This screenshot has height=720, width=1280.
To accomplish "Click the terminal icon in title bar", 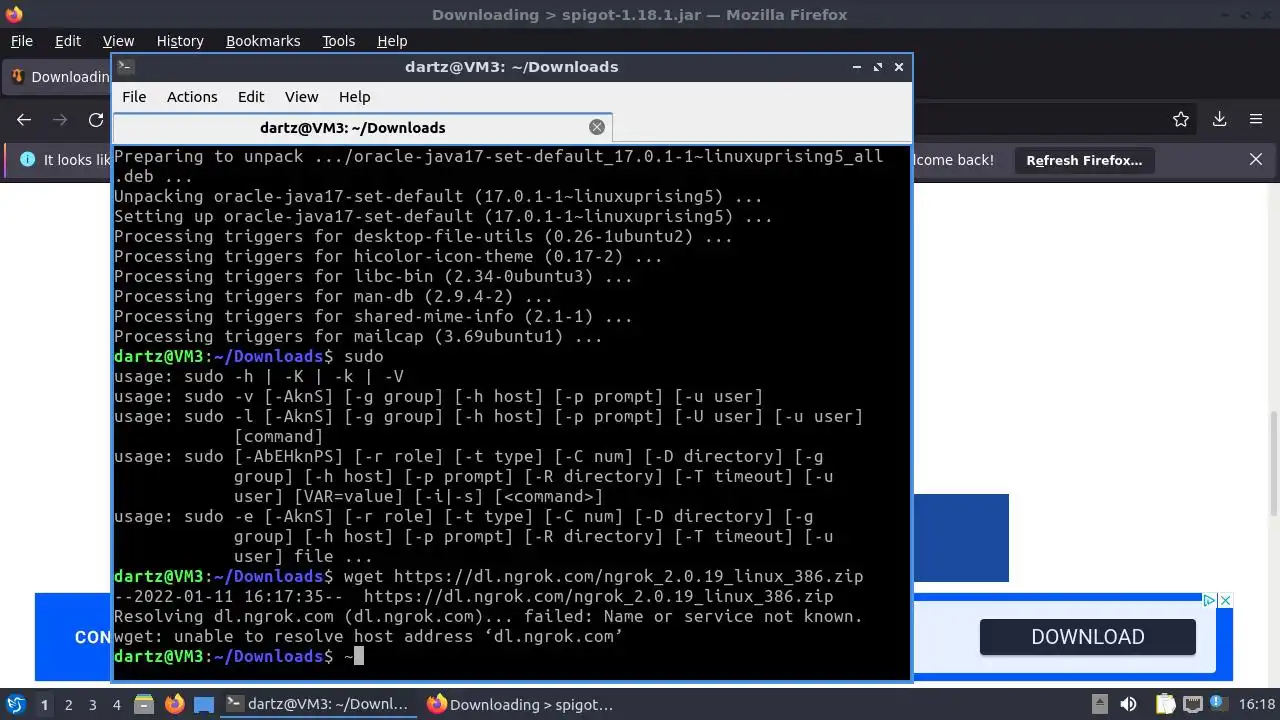I will [125, 67].
